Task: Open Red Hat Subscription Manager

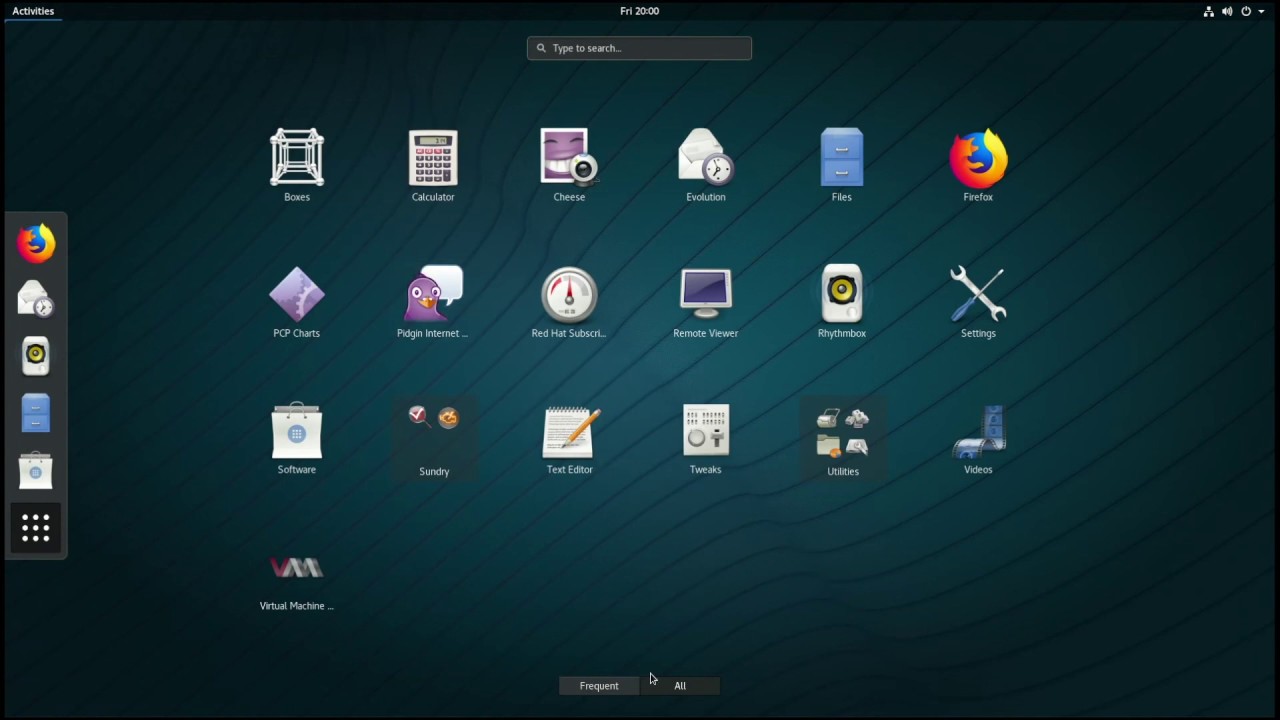Action: click(x=569, y=295)
